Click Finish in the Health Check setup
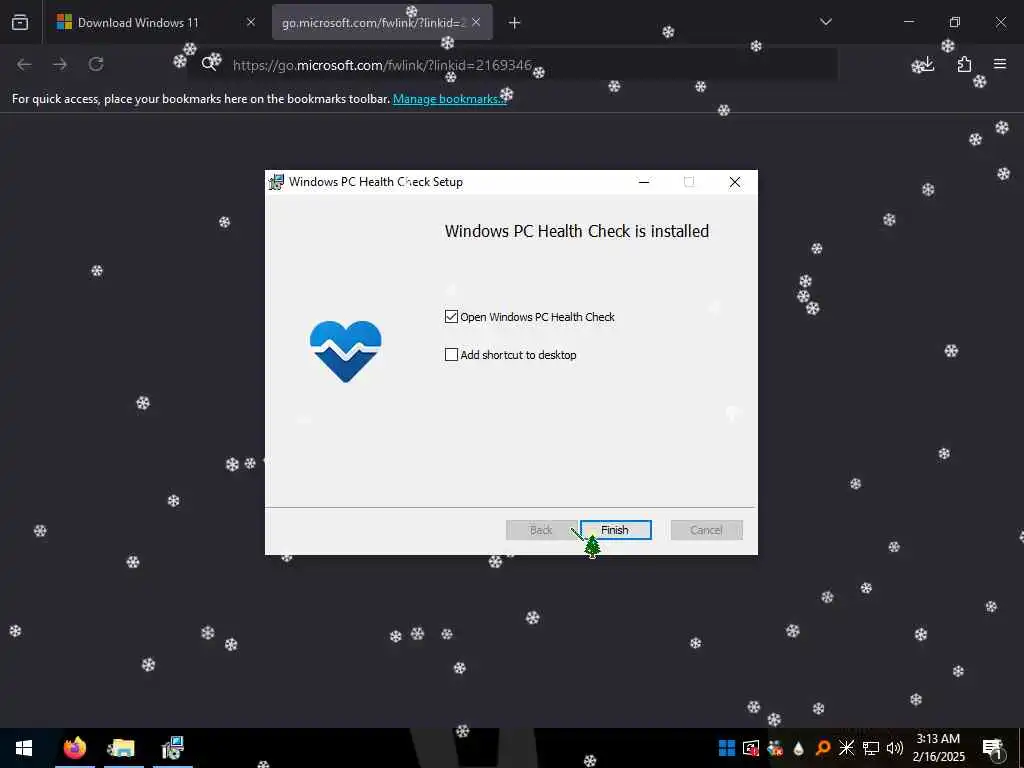Image resolution: width=1024 pixels, height=768 pixels. (x=615, y=530)
